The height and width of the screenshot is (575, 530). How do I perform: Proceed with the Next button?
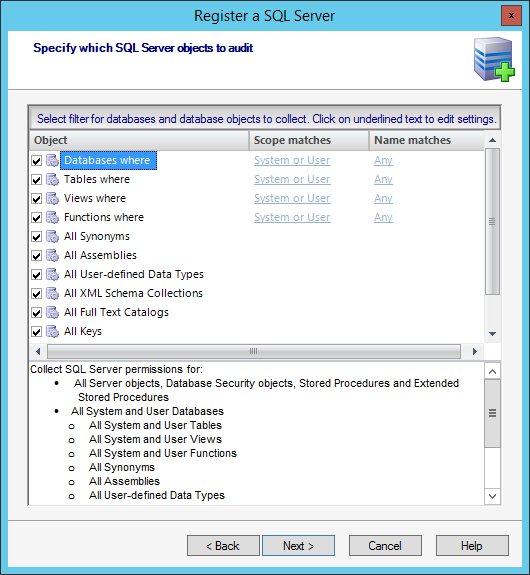pyautogui.click(x=298, y=546)
